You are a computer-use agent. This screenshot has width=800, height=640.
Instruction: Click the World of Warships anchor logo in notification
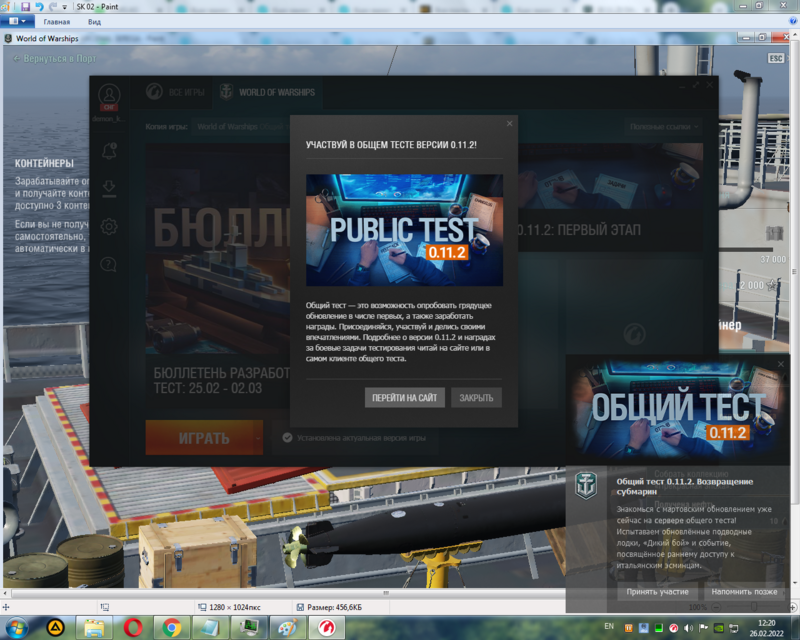(586, 485)
